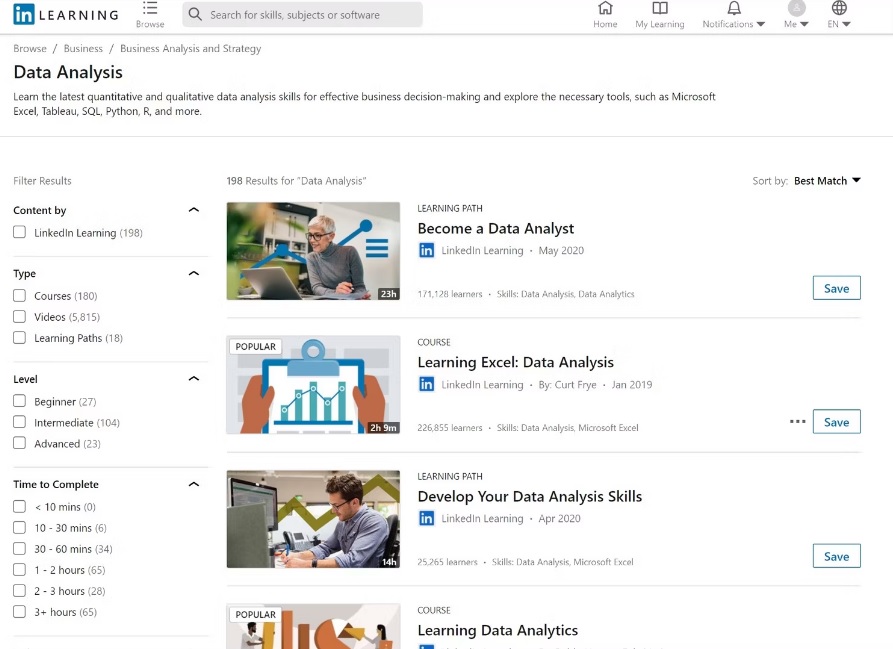Click the Me profile avatar

pos(796,8)
